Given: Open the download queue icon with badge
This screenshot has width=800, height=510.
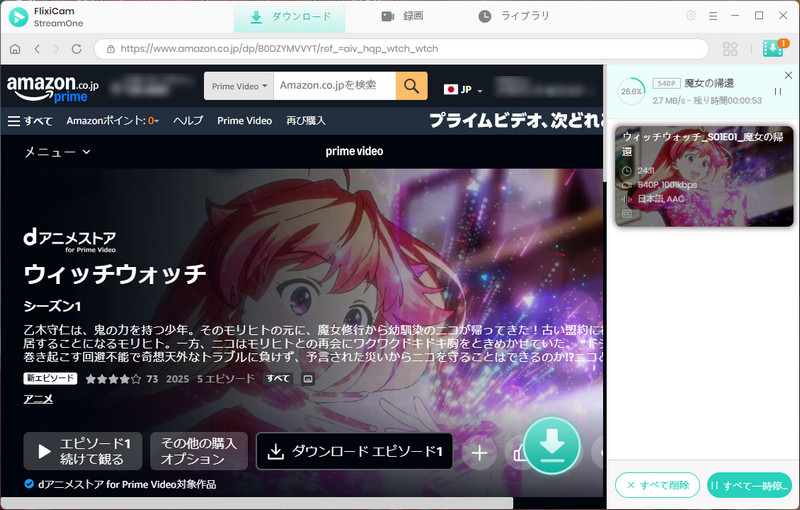Looking at the screenshot, I should (773, 48).
